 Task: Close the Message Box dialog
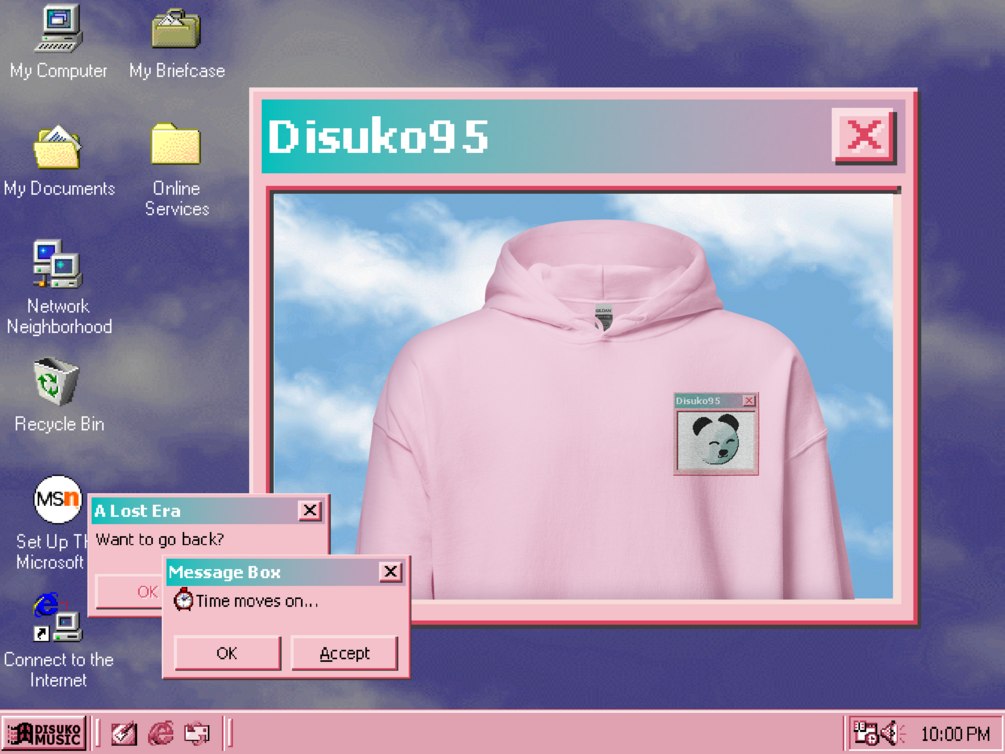(390, 571)
